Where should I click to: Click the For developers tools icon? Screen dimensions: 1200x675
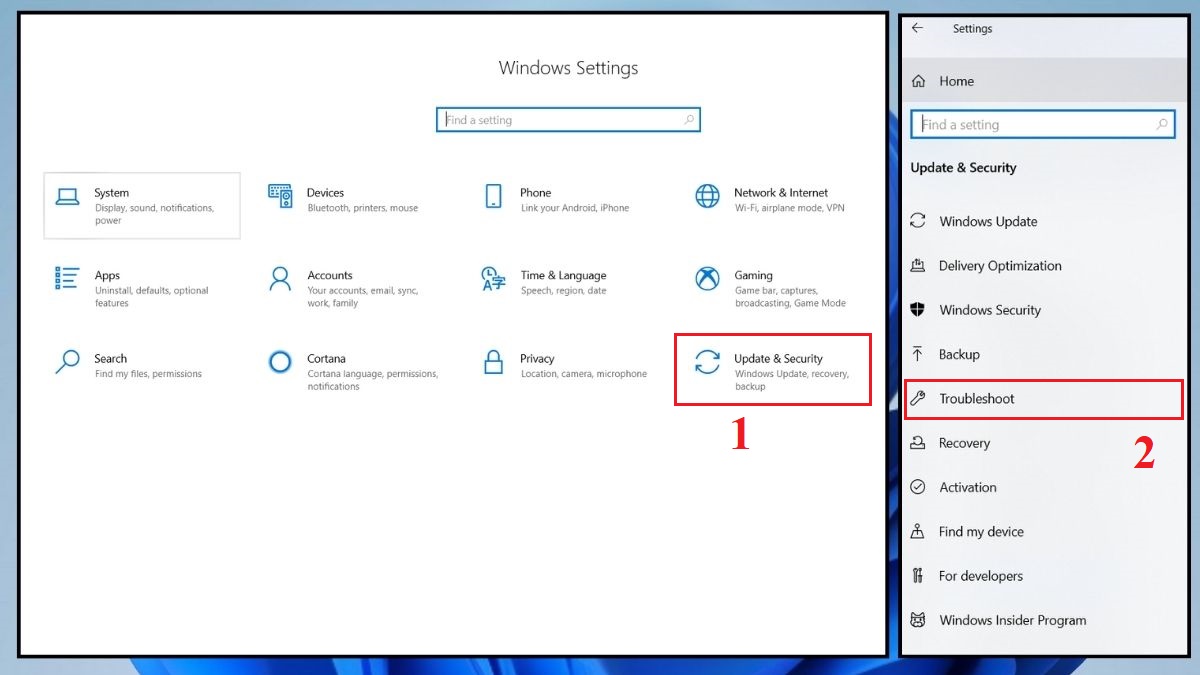[x=918, y=576]
